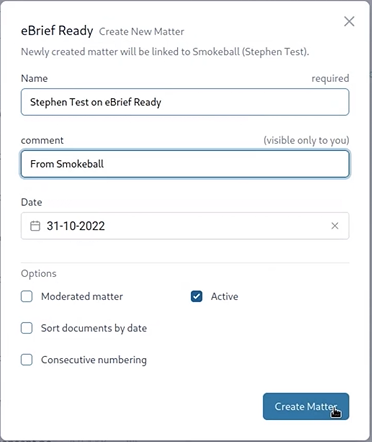Click the 'Name' field label
The image size is (372, 442).
click(34, 78)
